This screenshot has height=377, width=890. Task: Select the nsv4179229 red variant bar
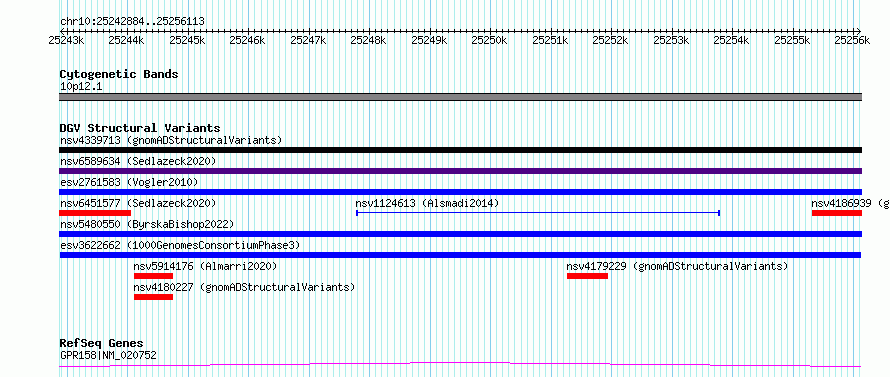click(x=587, y=276)
